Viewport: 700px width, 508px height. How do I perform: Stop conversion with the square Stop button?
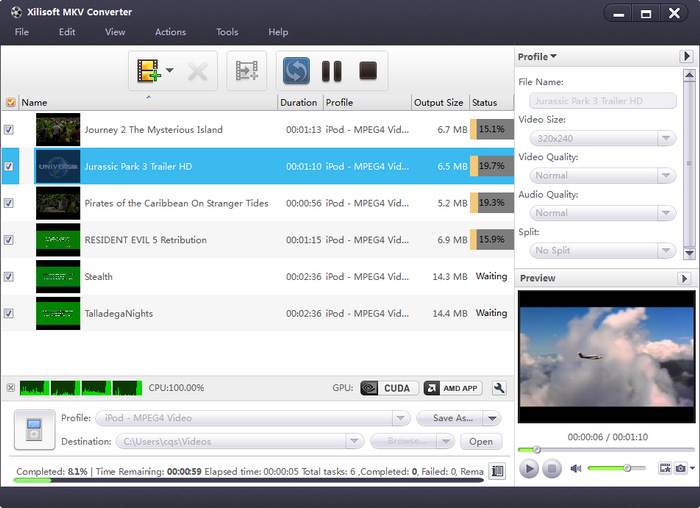pyautogui.click(x=367, y=71)
